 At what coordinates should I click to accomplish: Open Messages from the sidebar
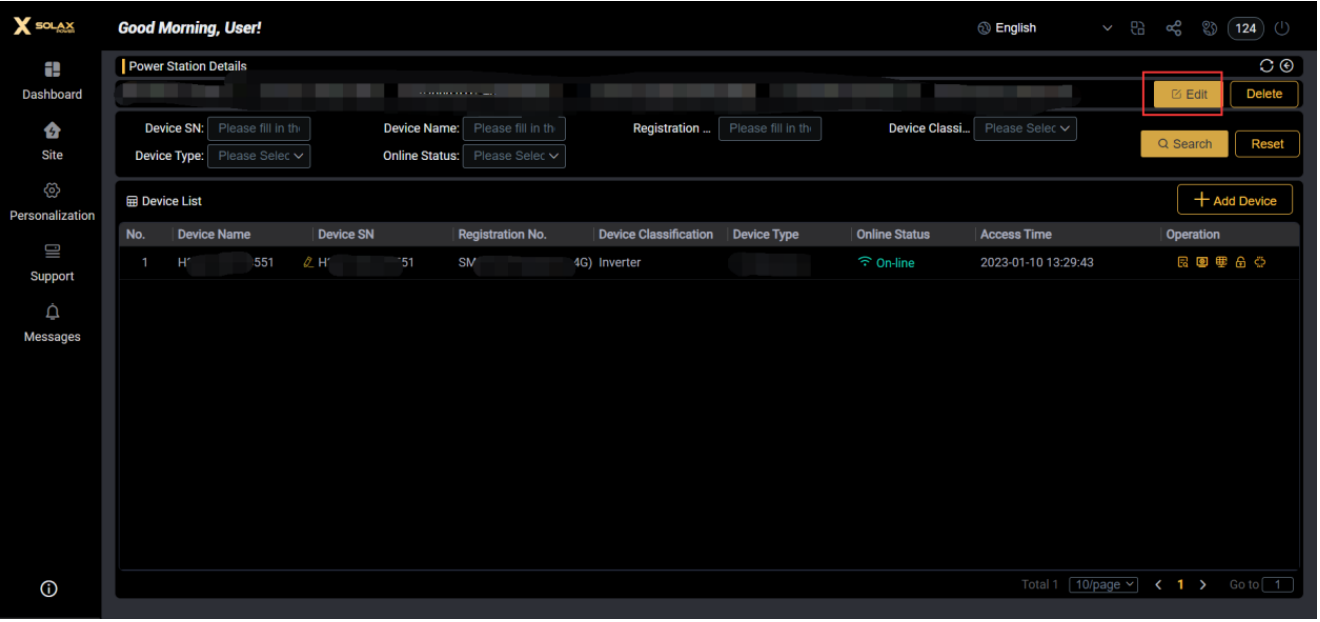point(52,324)
